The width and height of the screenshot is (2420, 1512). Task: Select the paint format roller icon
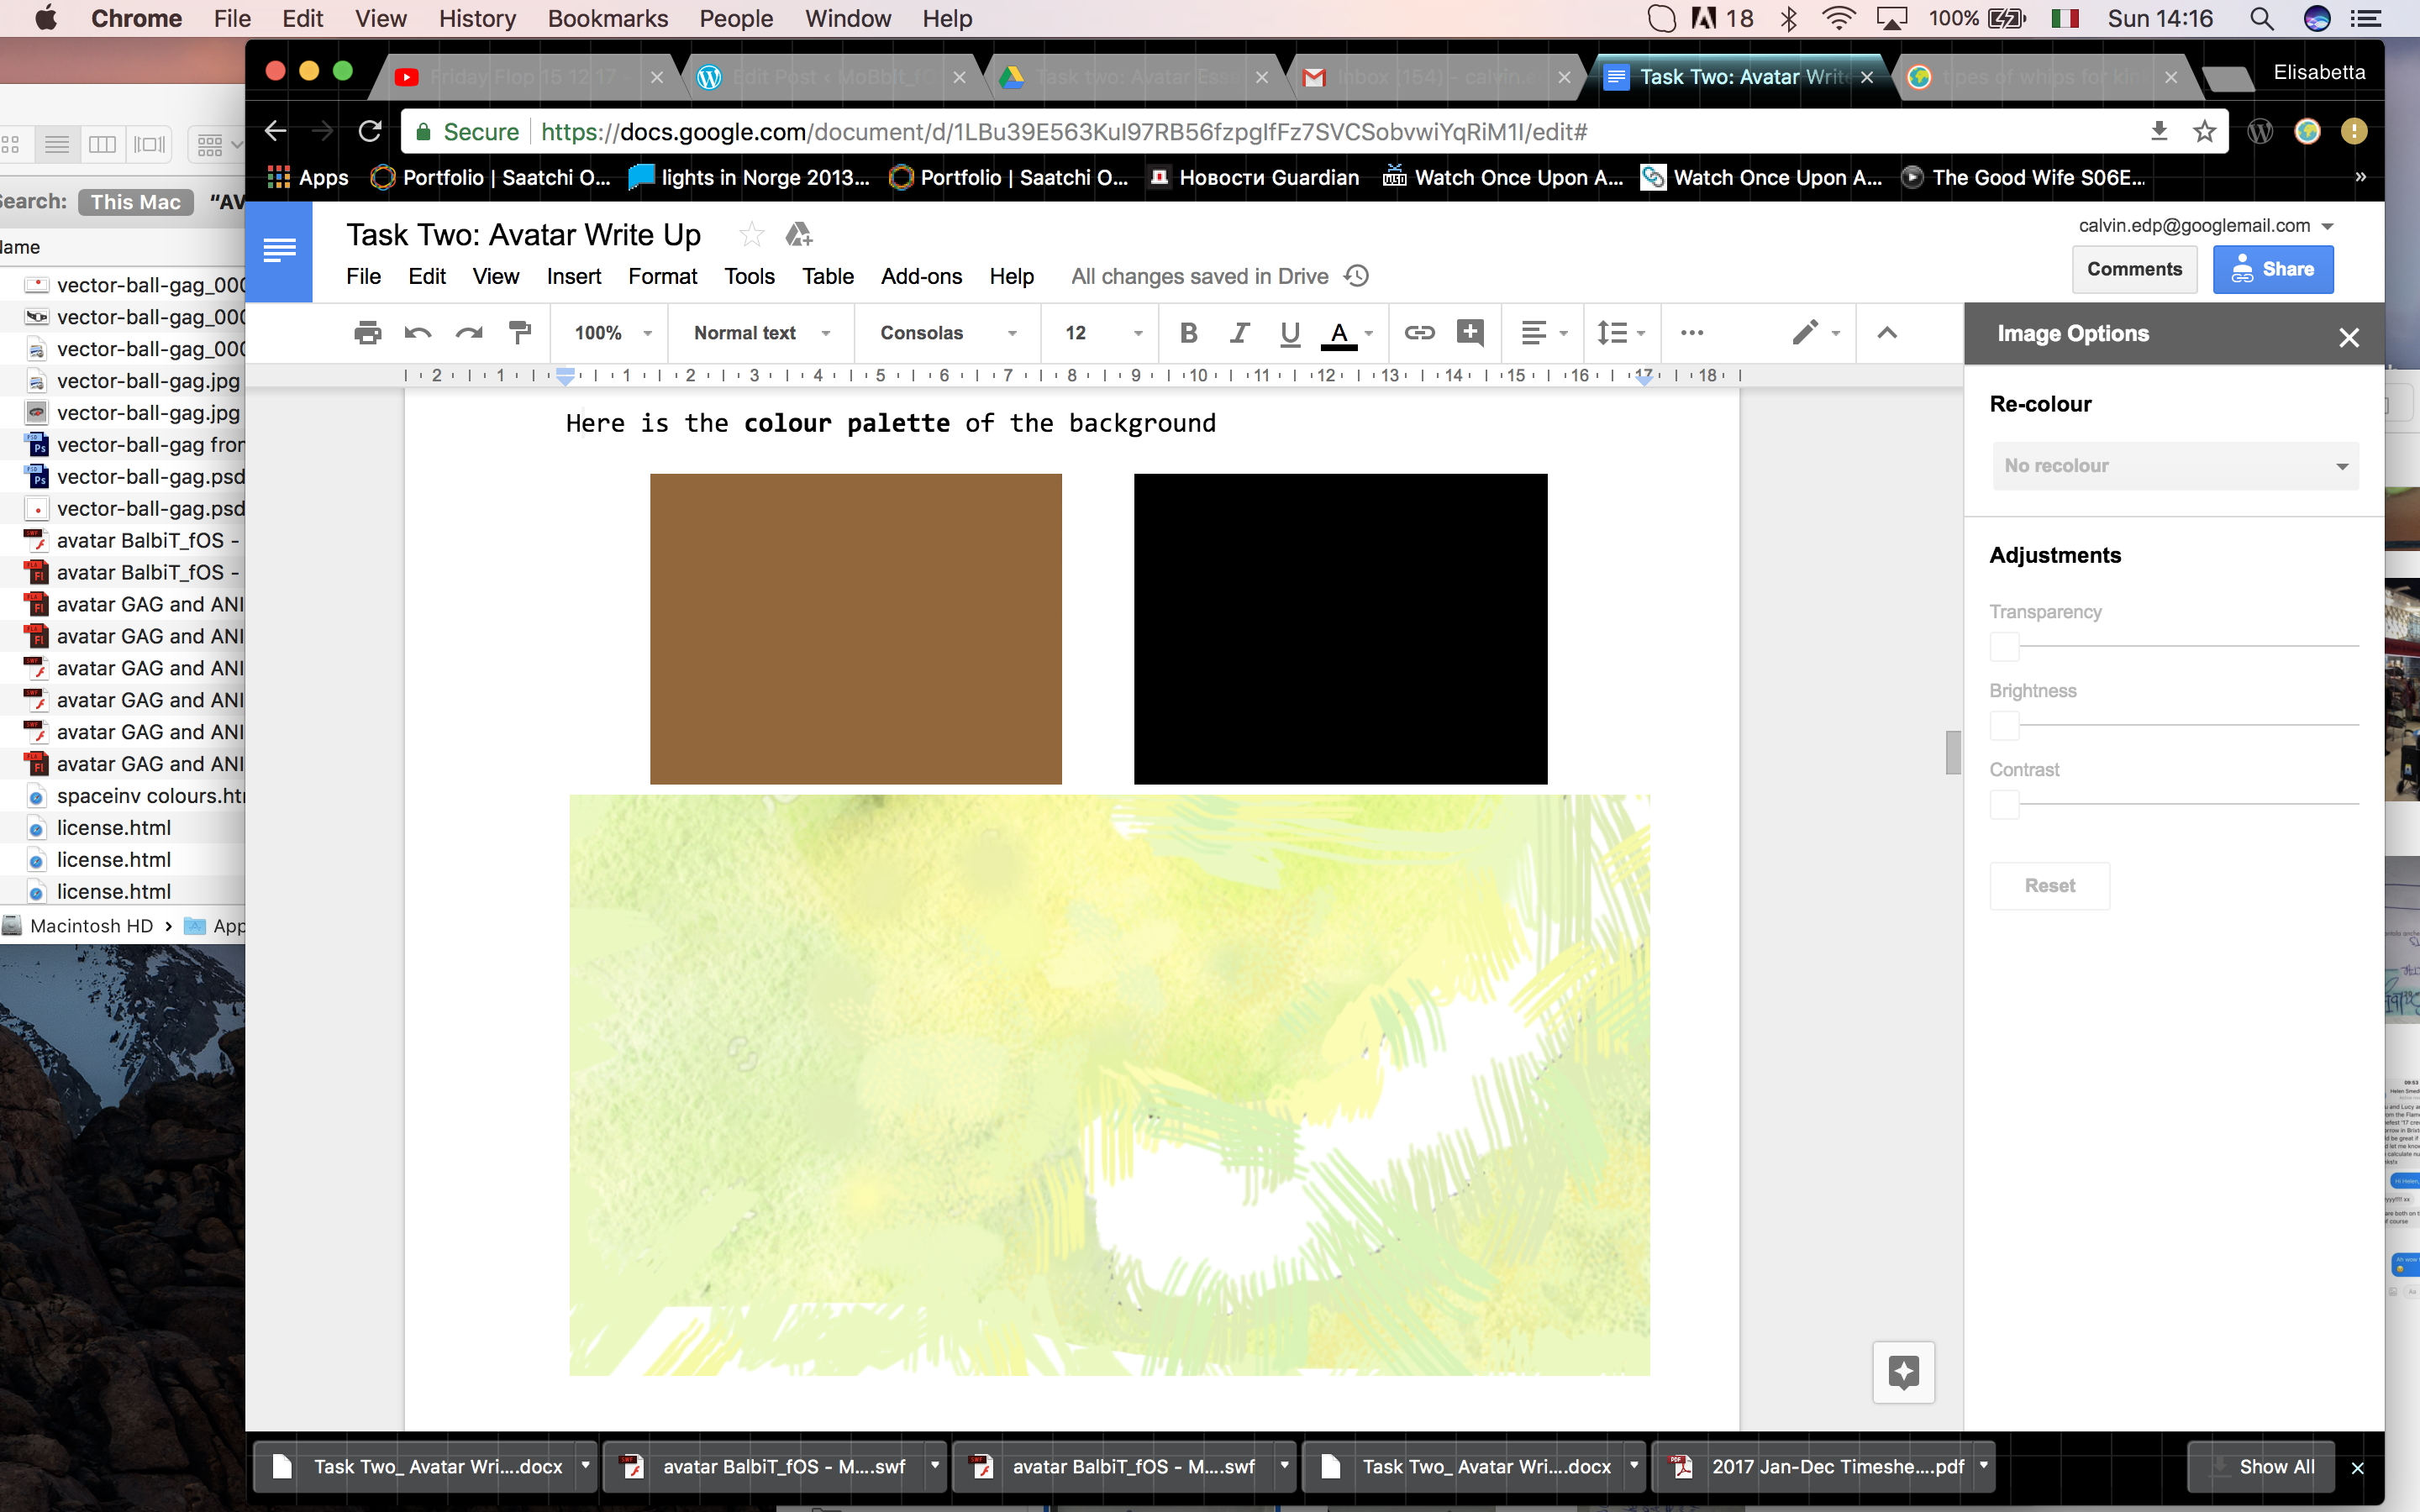pyautogui.click(x=520, y=333)
